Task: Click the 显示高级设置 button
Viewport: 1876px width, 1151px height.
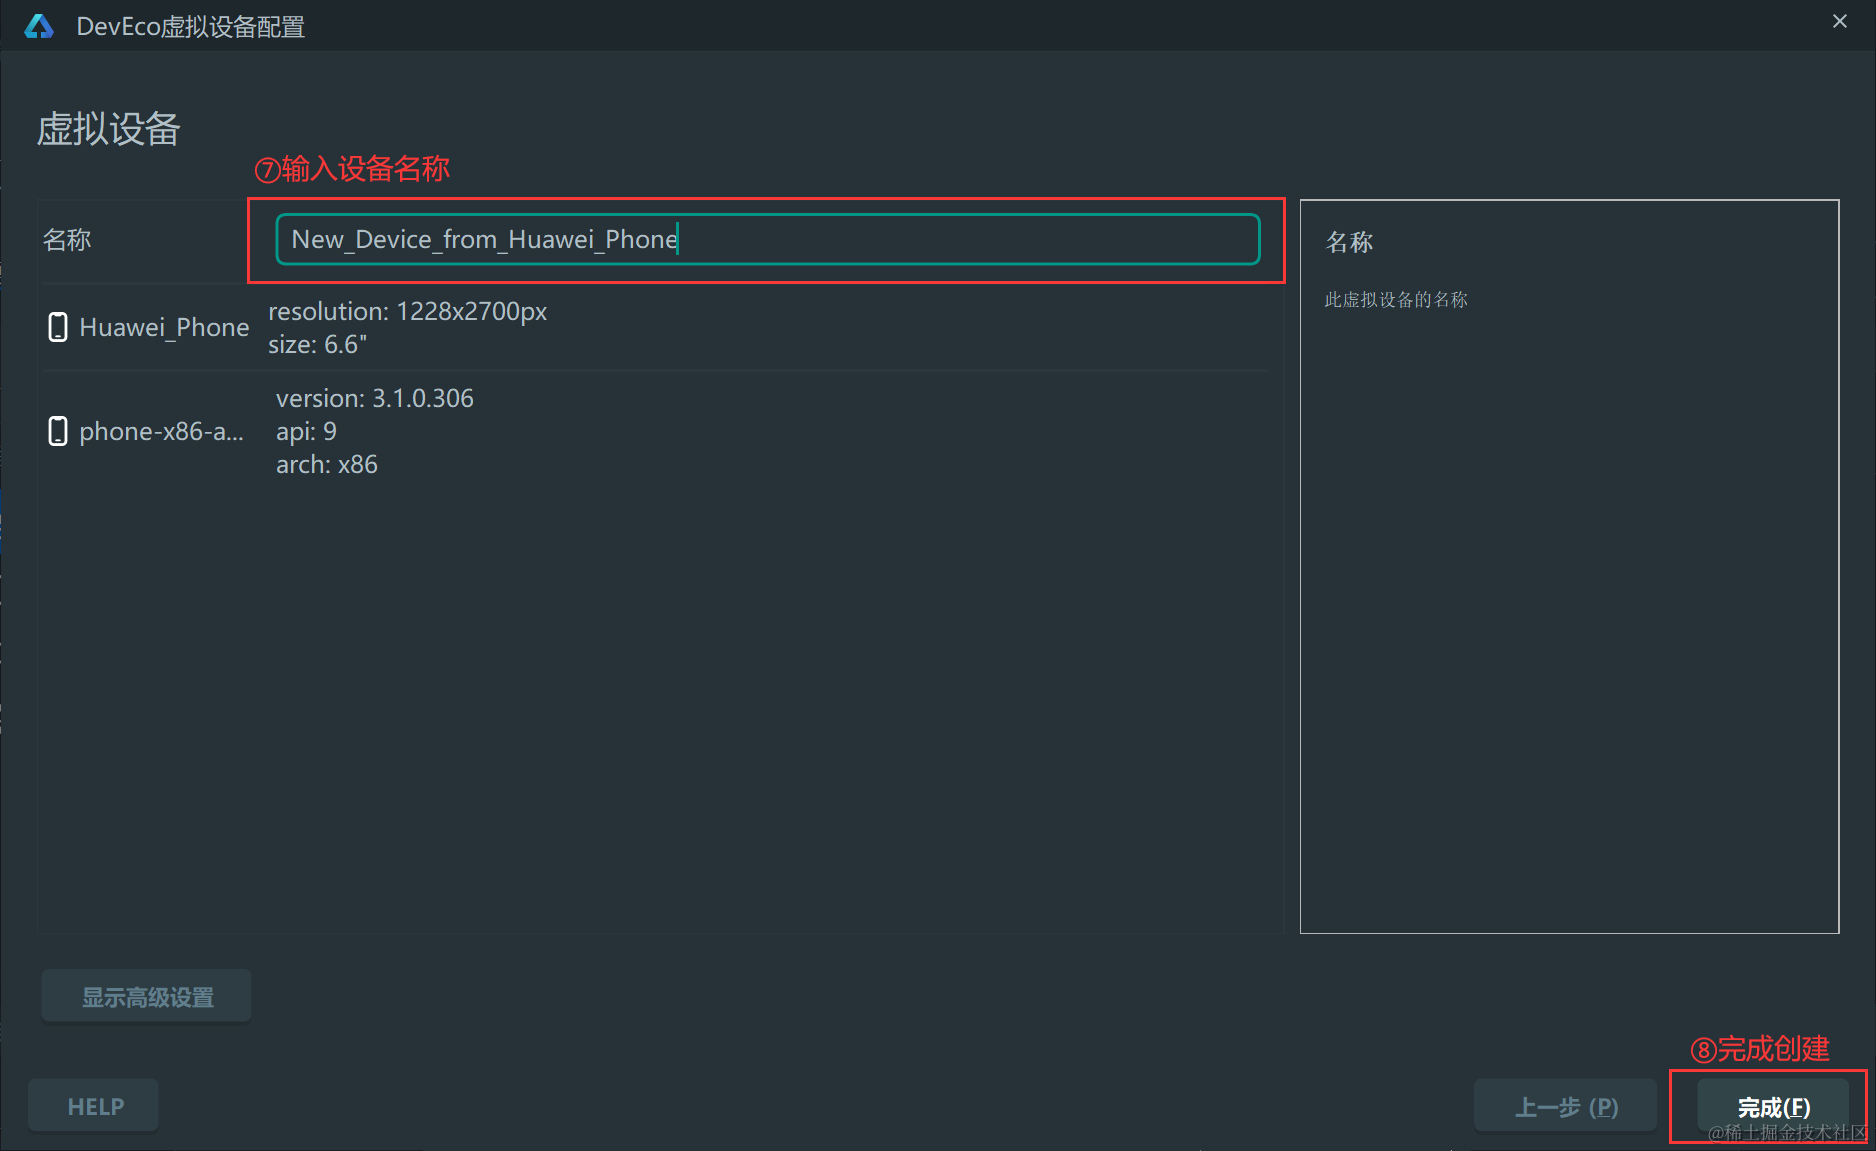Action: (x=147, y=997)
